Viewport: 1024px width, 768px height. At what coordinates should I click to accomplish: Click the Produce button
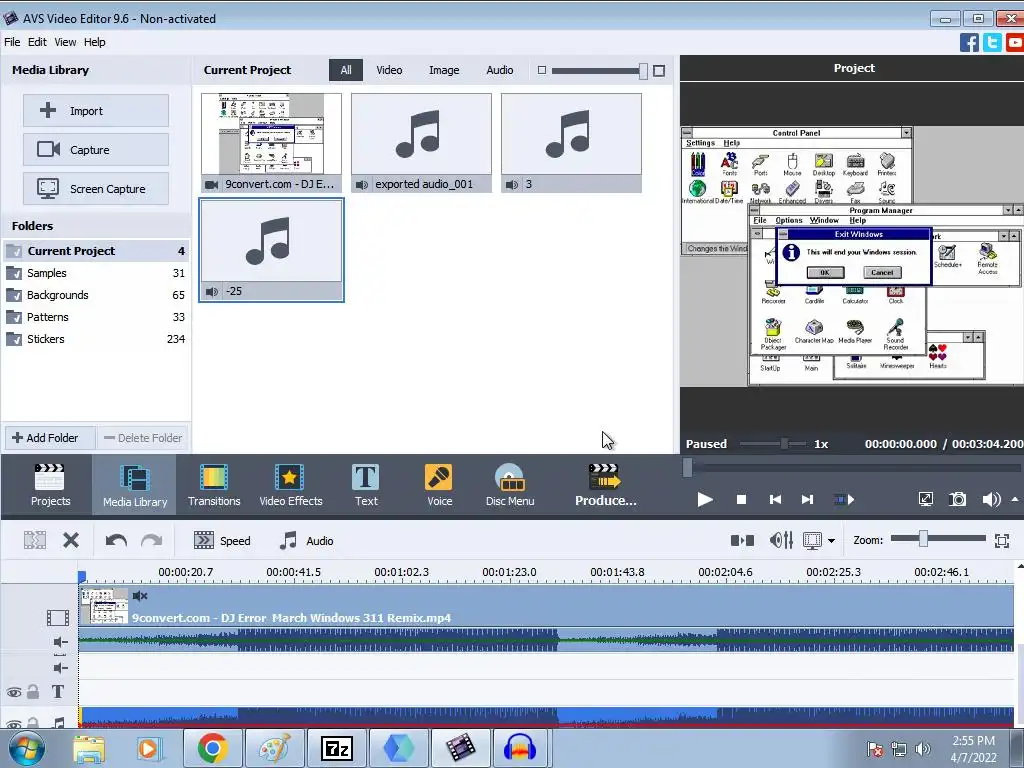click(x=605, y=485)
